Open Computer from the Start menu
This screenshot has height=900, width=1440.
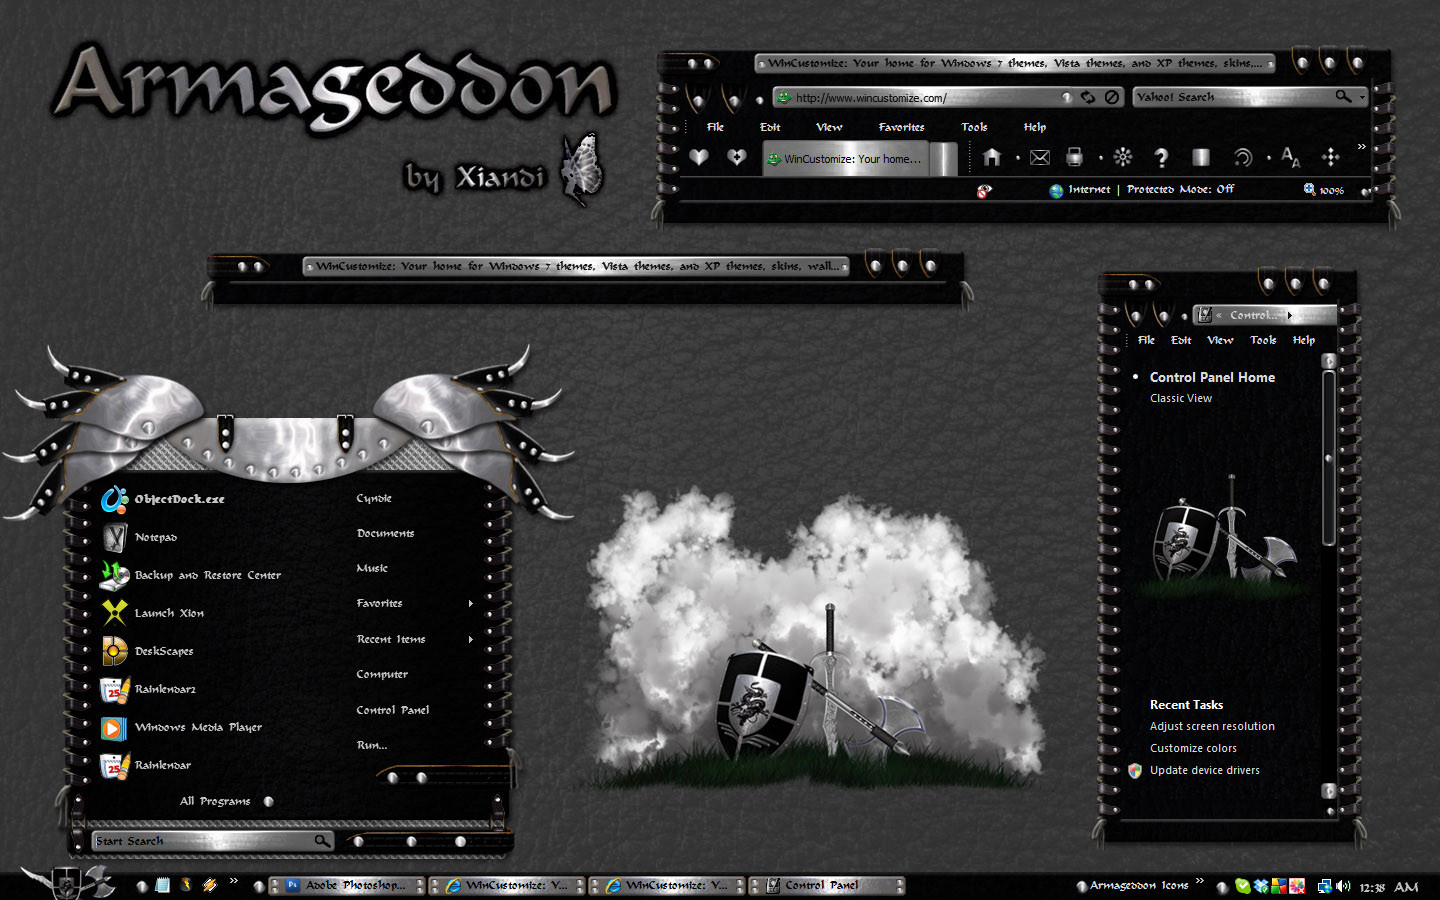(x=382, y=674)
